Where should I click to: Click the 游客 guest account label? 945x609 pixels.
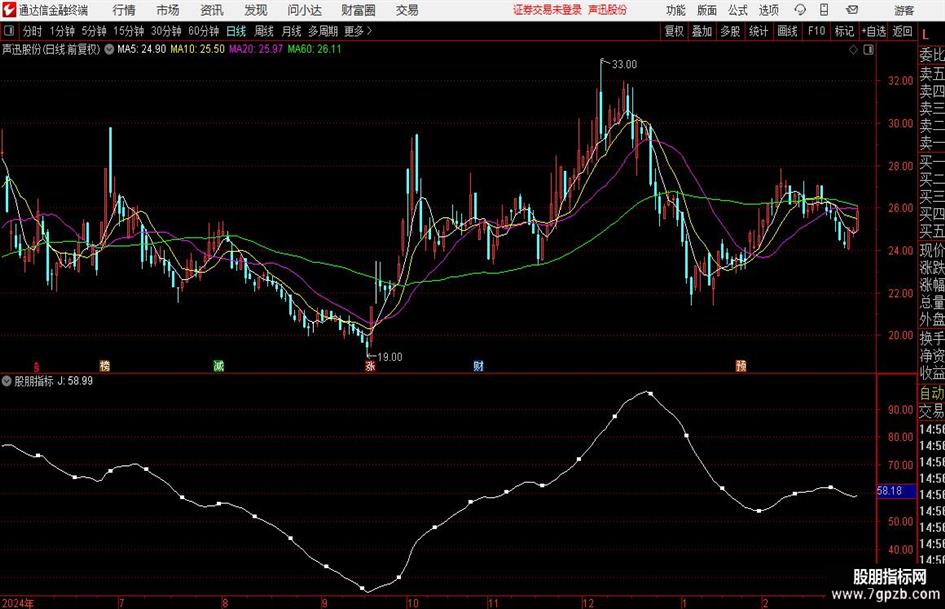tap(903, 10)
